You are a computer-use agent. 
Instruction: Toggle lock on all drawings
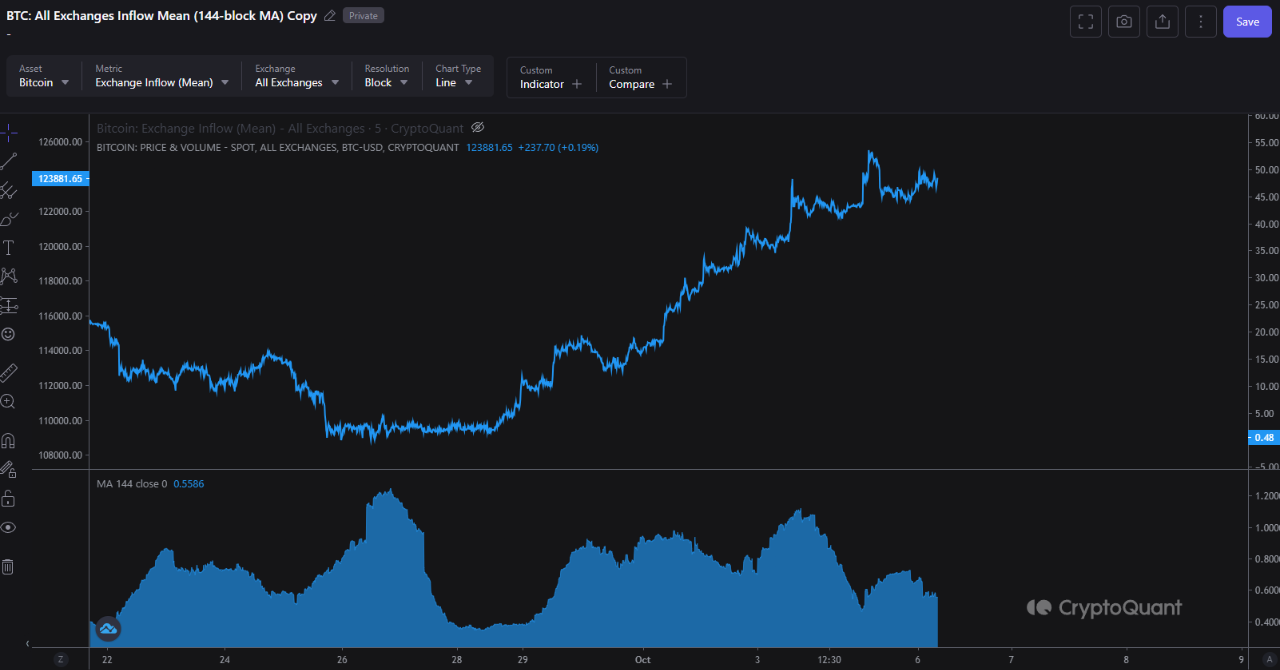coord(9,498)
